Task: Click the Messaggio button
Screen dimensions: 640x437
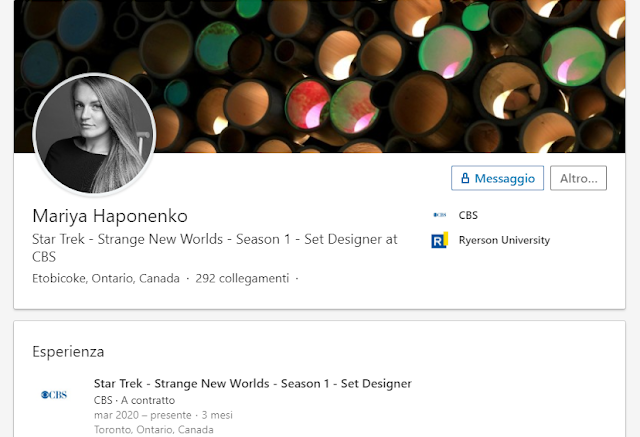Action: point(497,178)
